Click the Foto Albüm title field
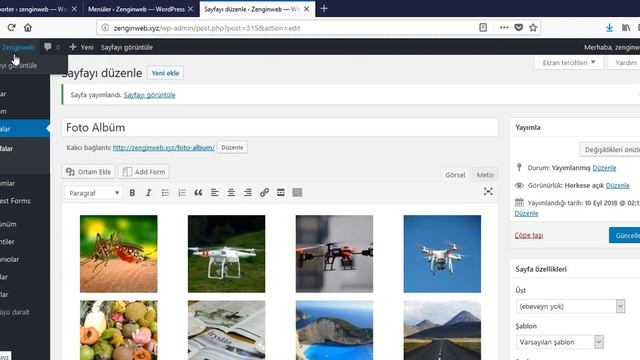The image size is (640, 360). coord(280,127)
